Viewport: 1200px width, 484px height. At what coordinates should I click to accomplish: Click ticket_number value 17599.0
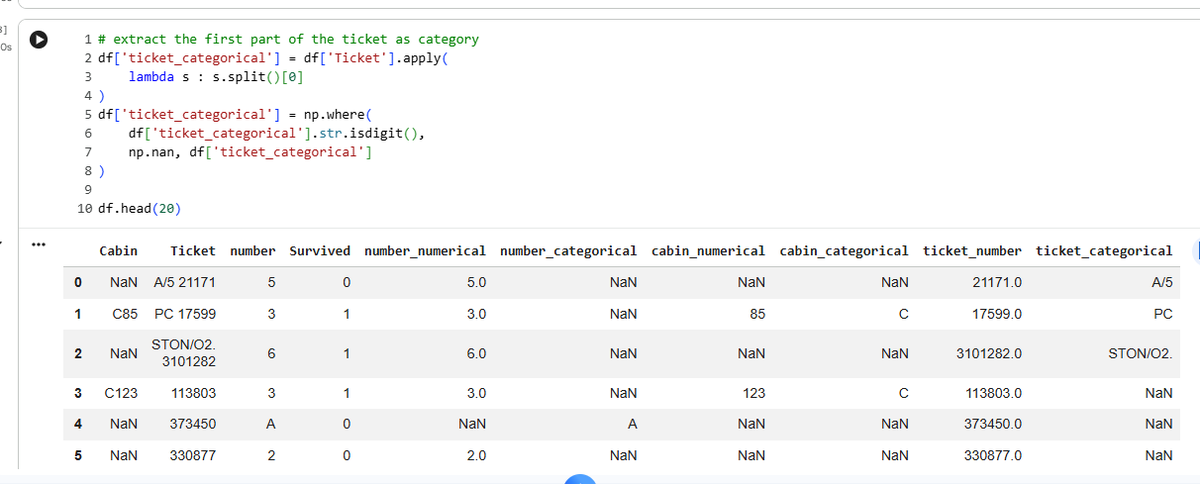coord(997,314)
